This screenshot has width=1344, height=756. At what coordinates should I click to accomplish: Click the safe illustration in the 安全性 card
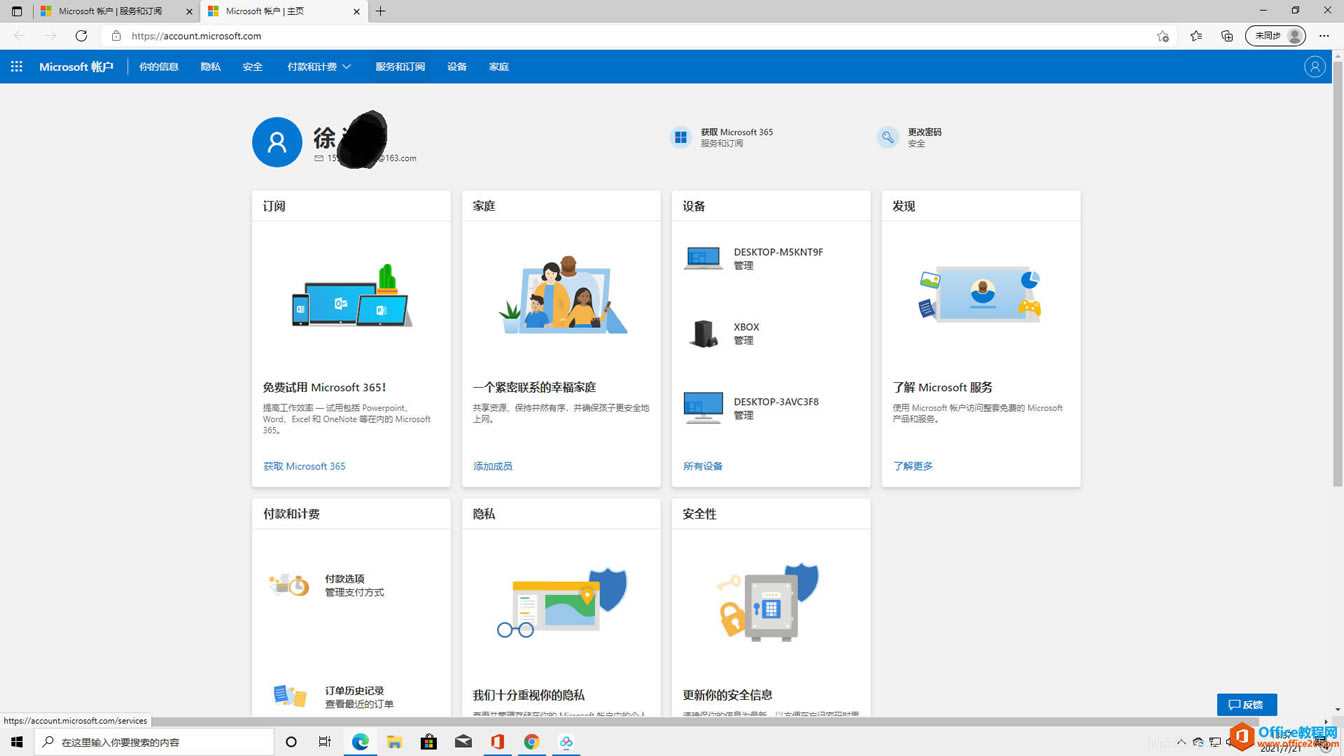click(767, 601)
